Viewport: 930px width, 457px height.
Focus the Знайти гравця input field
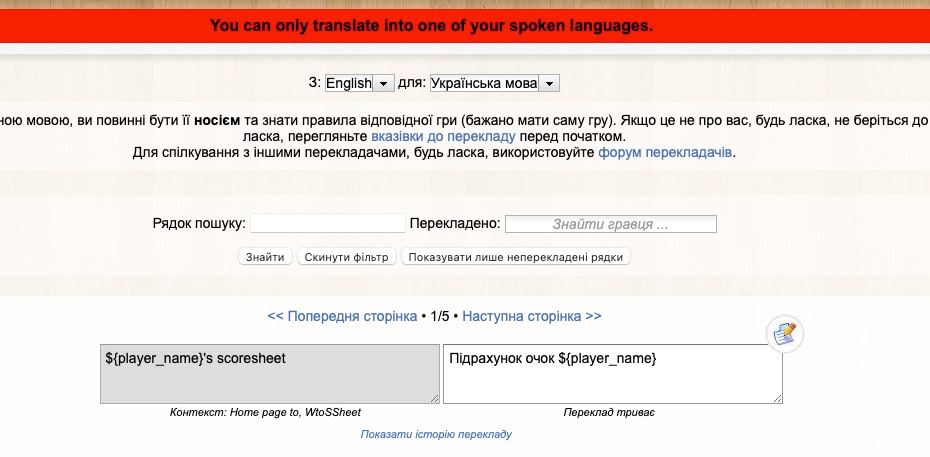coord(611,224)
